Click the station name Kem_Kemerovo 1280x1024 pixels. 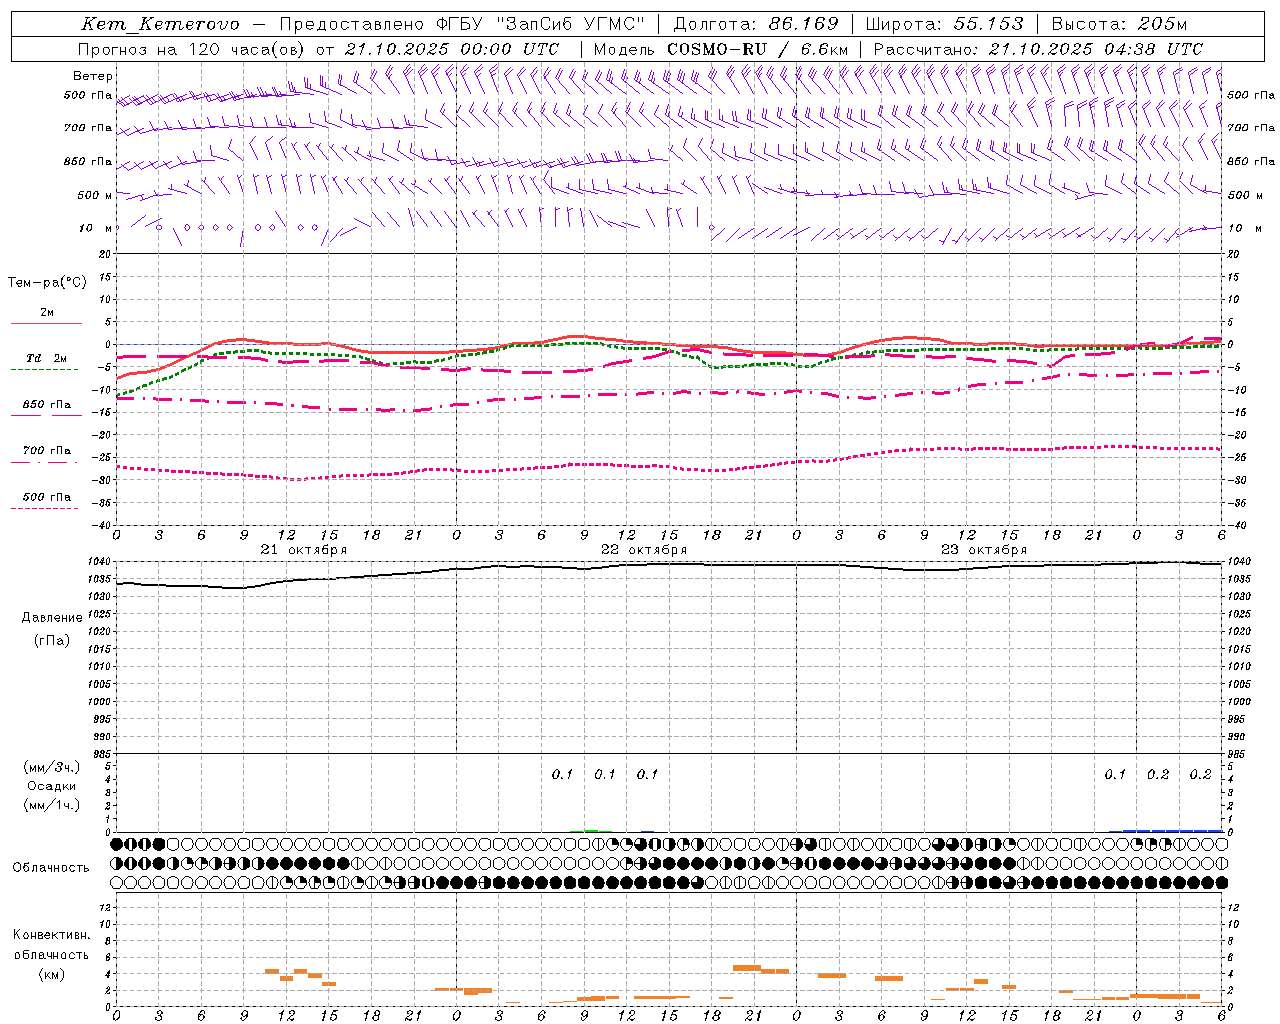[x=160, y=24]
